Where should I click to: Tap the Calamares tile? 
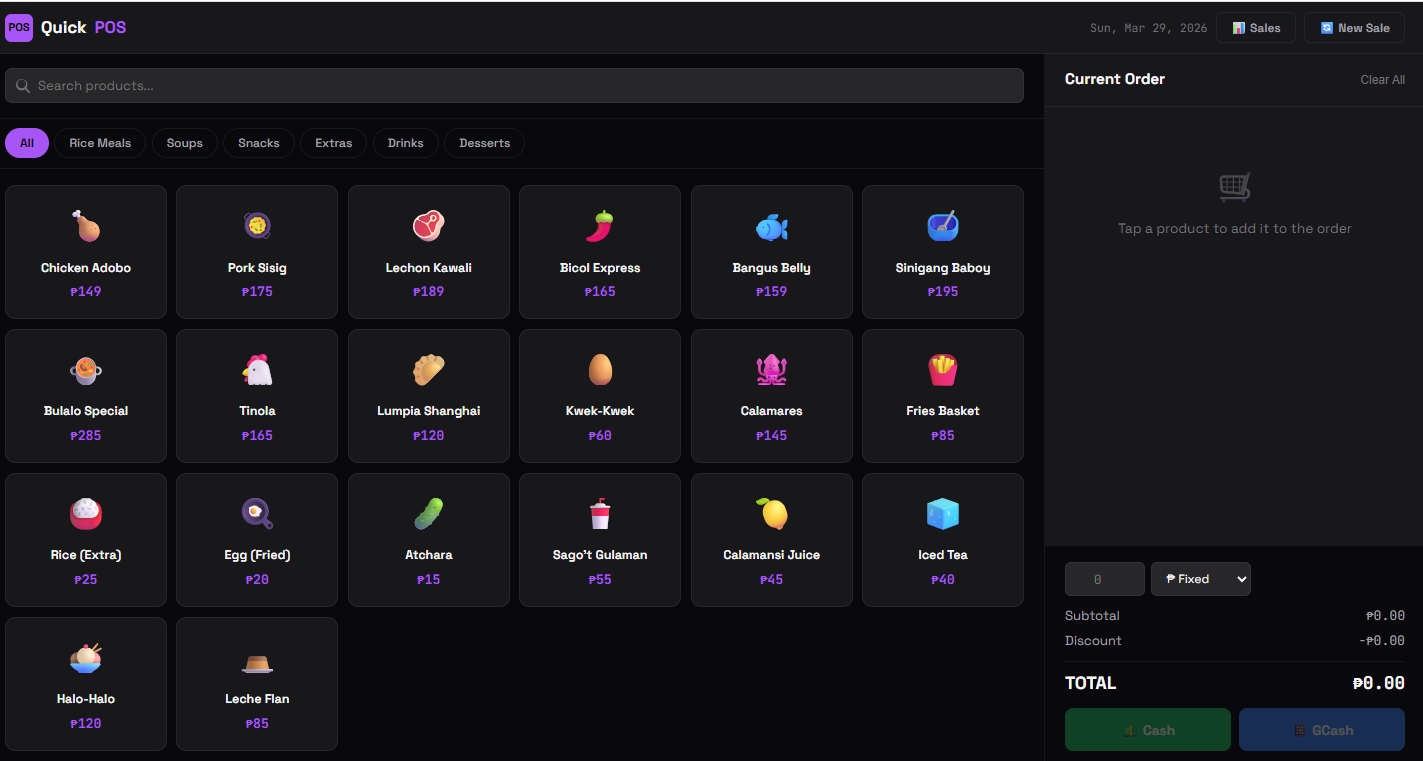[x=771, y=396]
